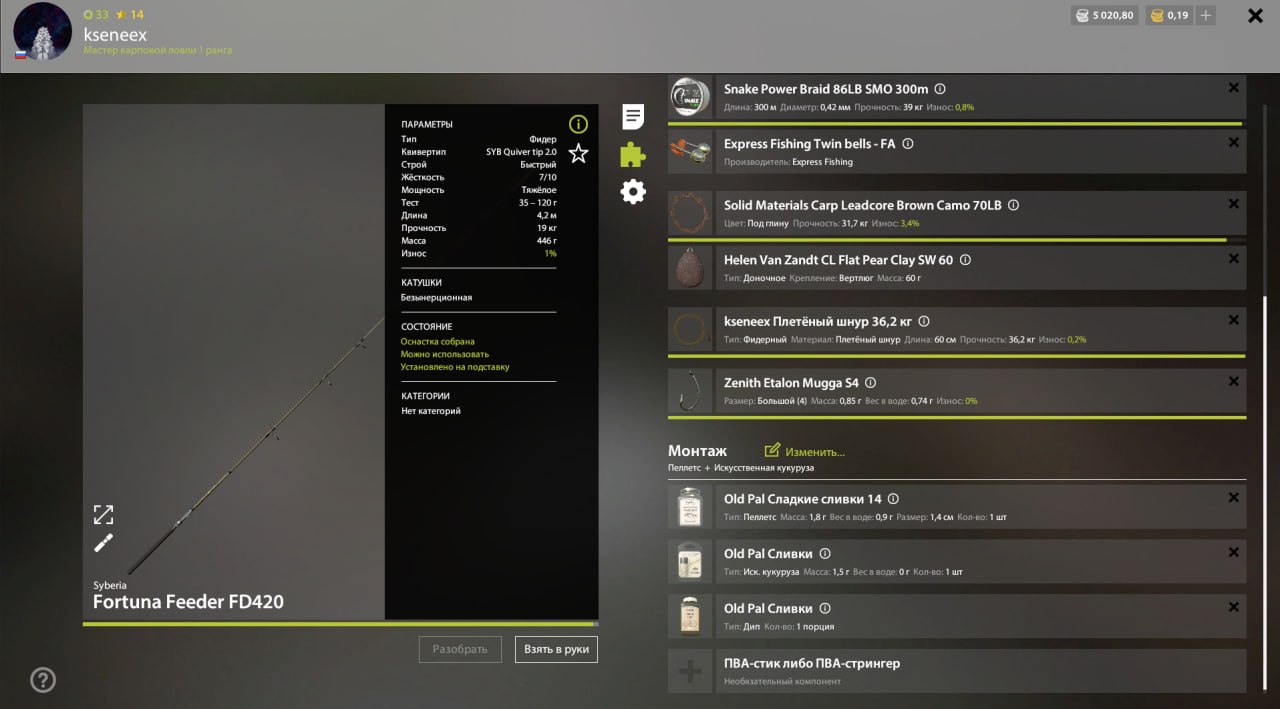Image resolution: width=1280 pixels, height=709 pixels.
Task: Show info for kseneex Плетёный шнур
Action: pyautogui.click(x=924, y=321)
